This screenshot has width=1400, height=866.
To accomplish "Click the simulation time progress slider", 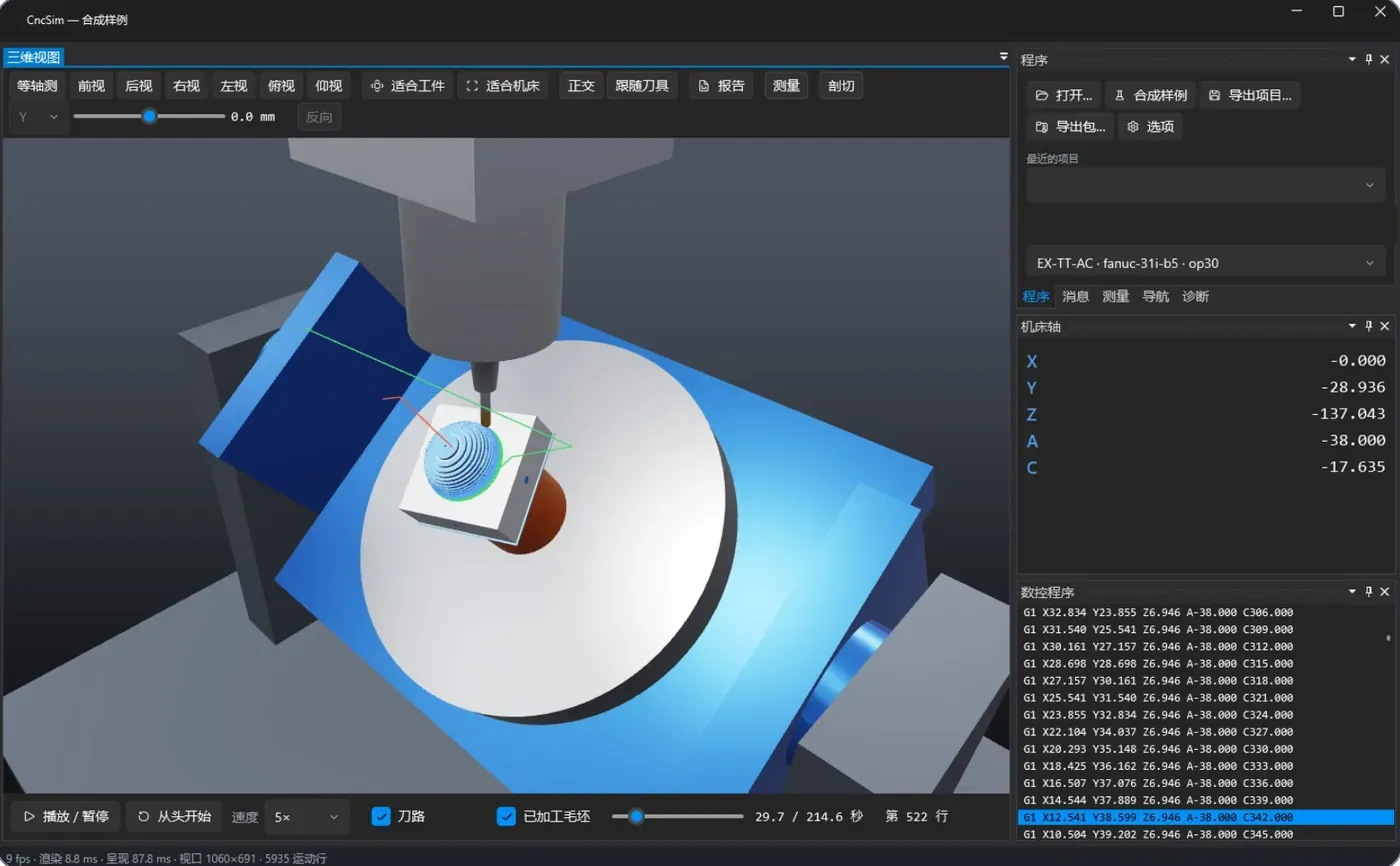I will coord(676,816).
